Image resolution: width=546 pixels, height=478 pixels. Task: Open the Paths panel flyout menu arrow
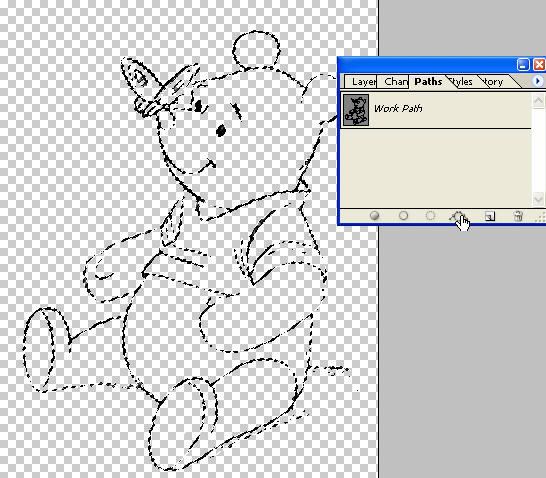(538, 81)
